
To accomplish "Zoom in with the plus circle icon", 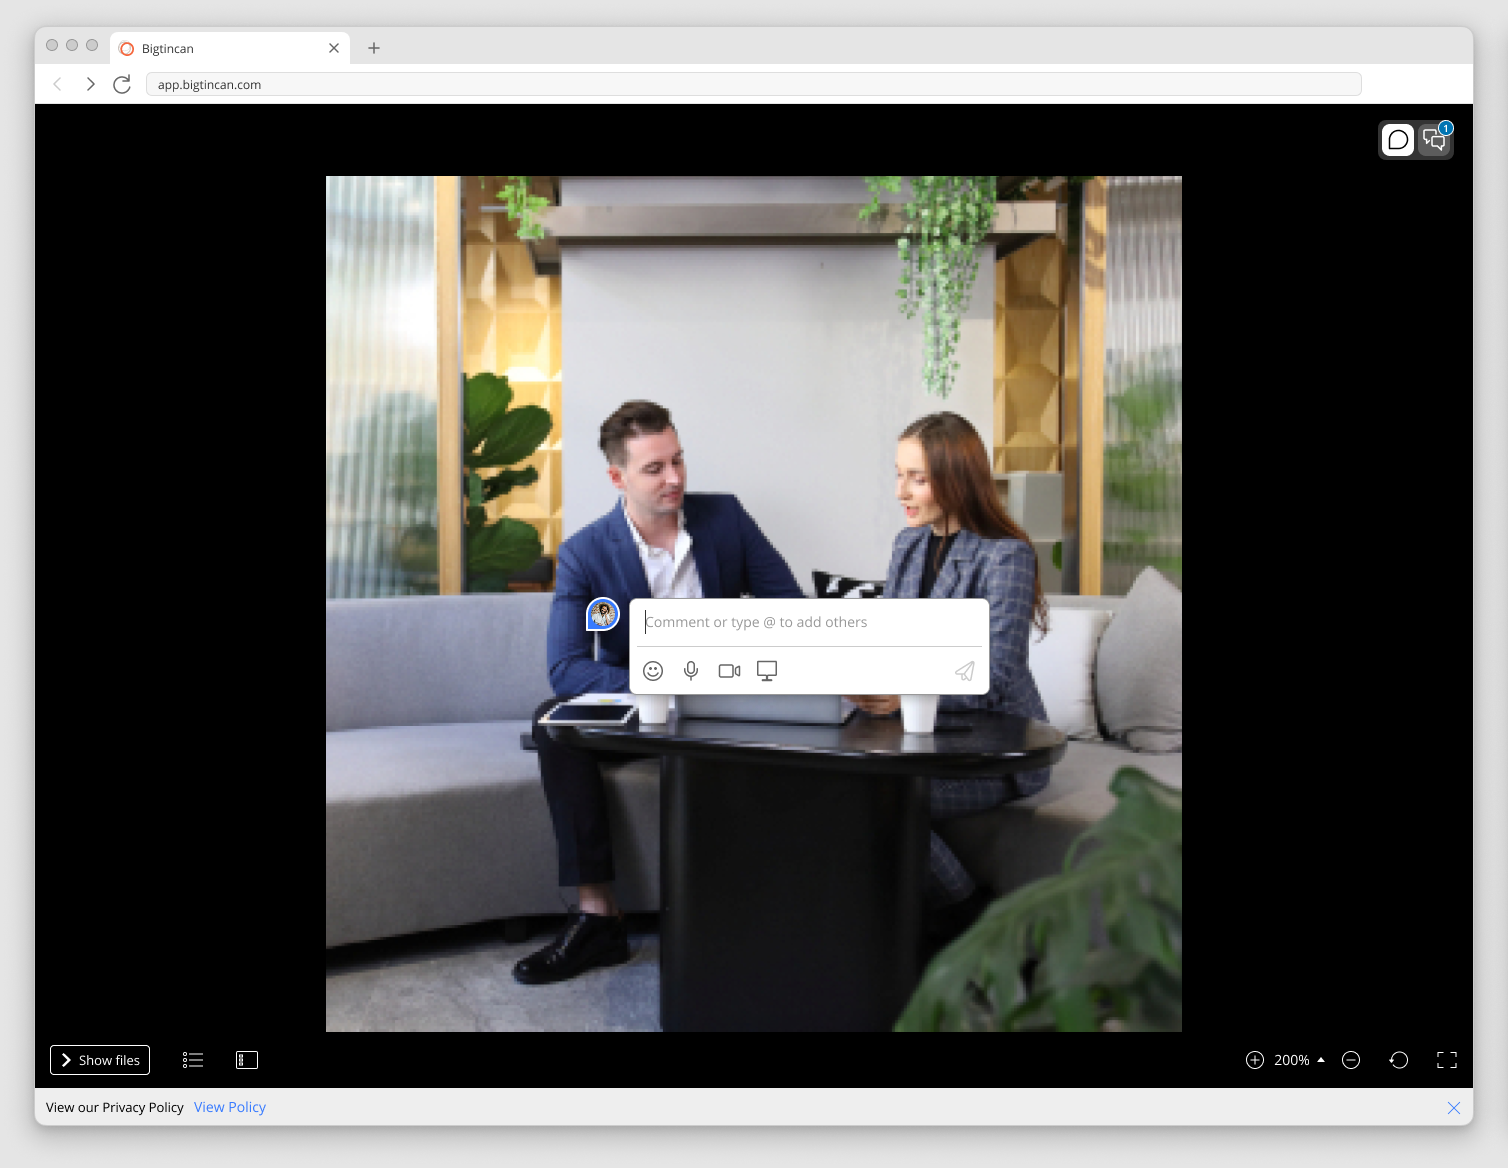I will [1255, 1060].
